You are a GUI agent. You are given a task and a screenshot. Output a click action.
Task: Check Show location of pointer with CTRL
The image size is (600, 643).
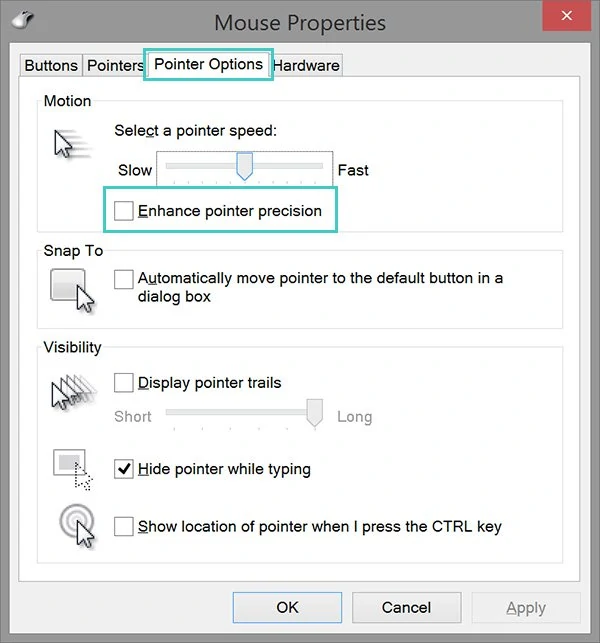click(x=123, y=526)
